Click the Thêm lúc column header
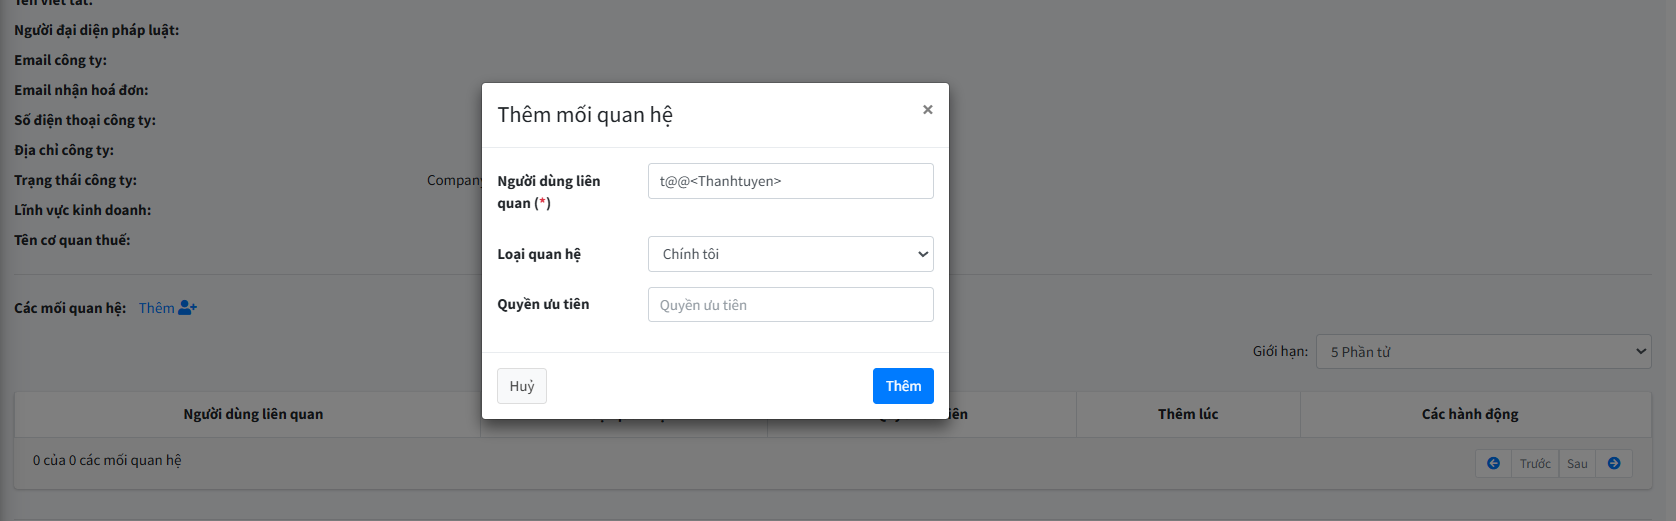The image size is (1676, 521). 1188,414
